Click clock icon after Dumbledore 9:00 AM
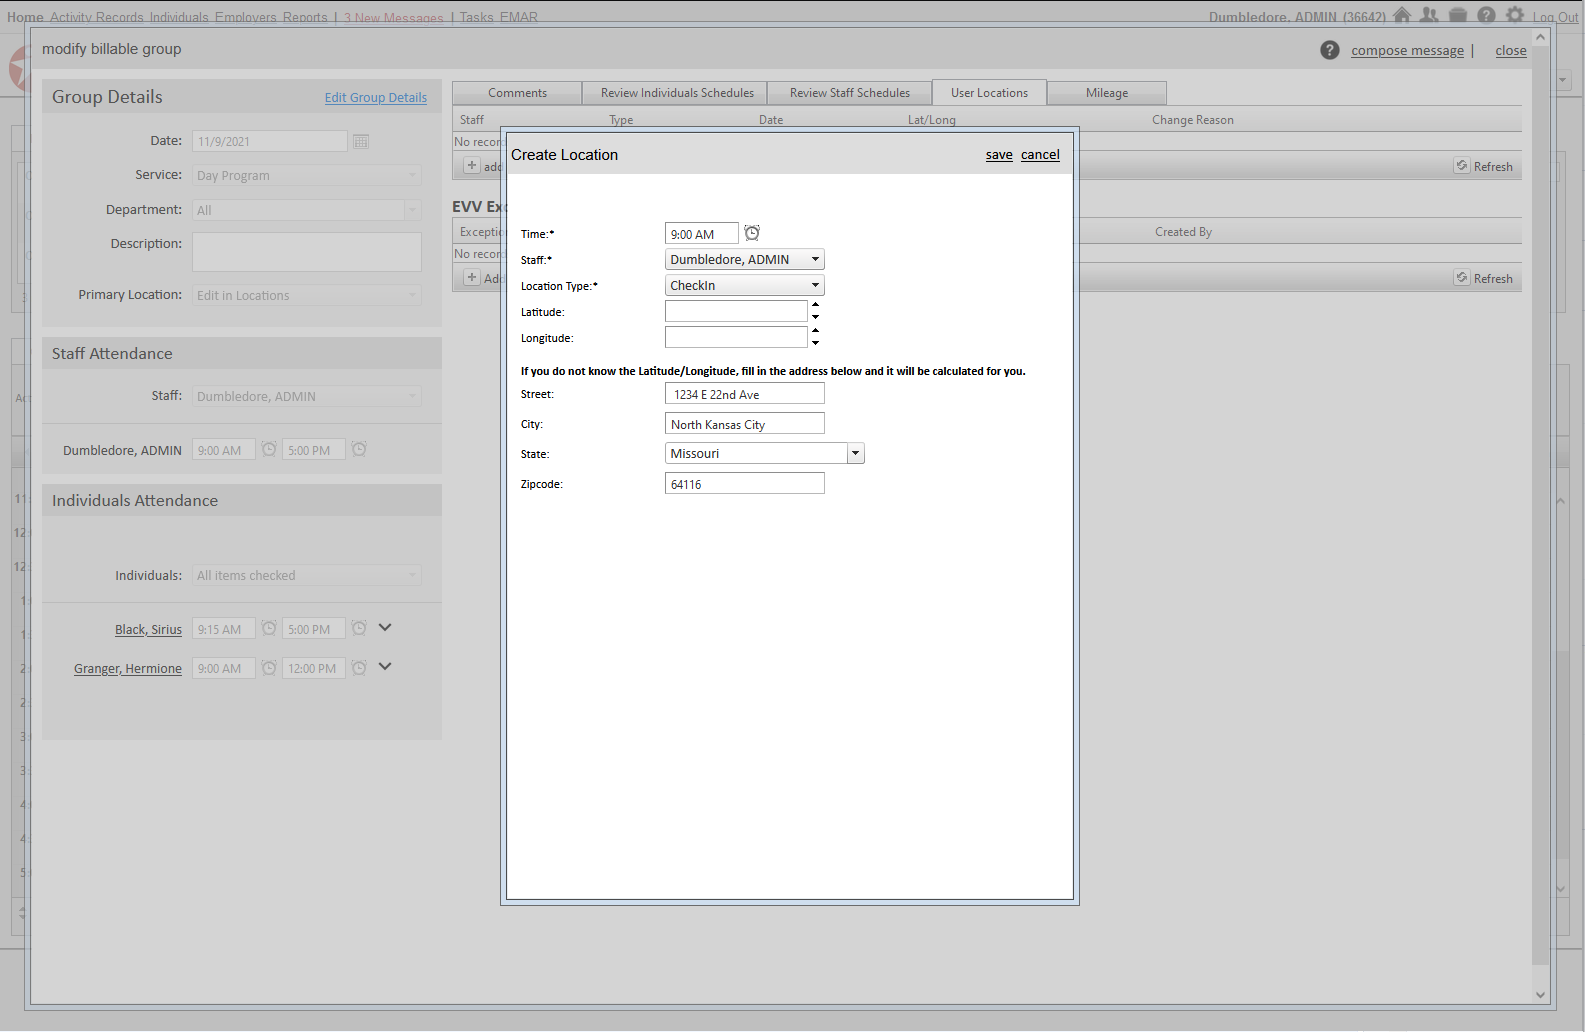Screen dimensions: 1585x1032 click(x=269, y=450)
